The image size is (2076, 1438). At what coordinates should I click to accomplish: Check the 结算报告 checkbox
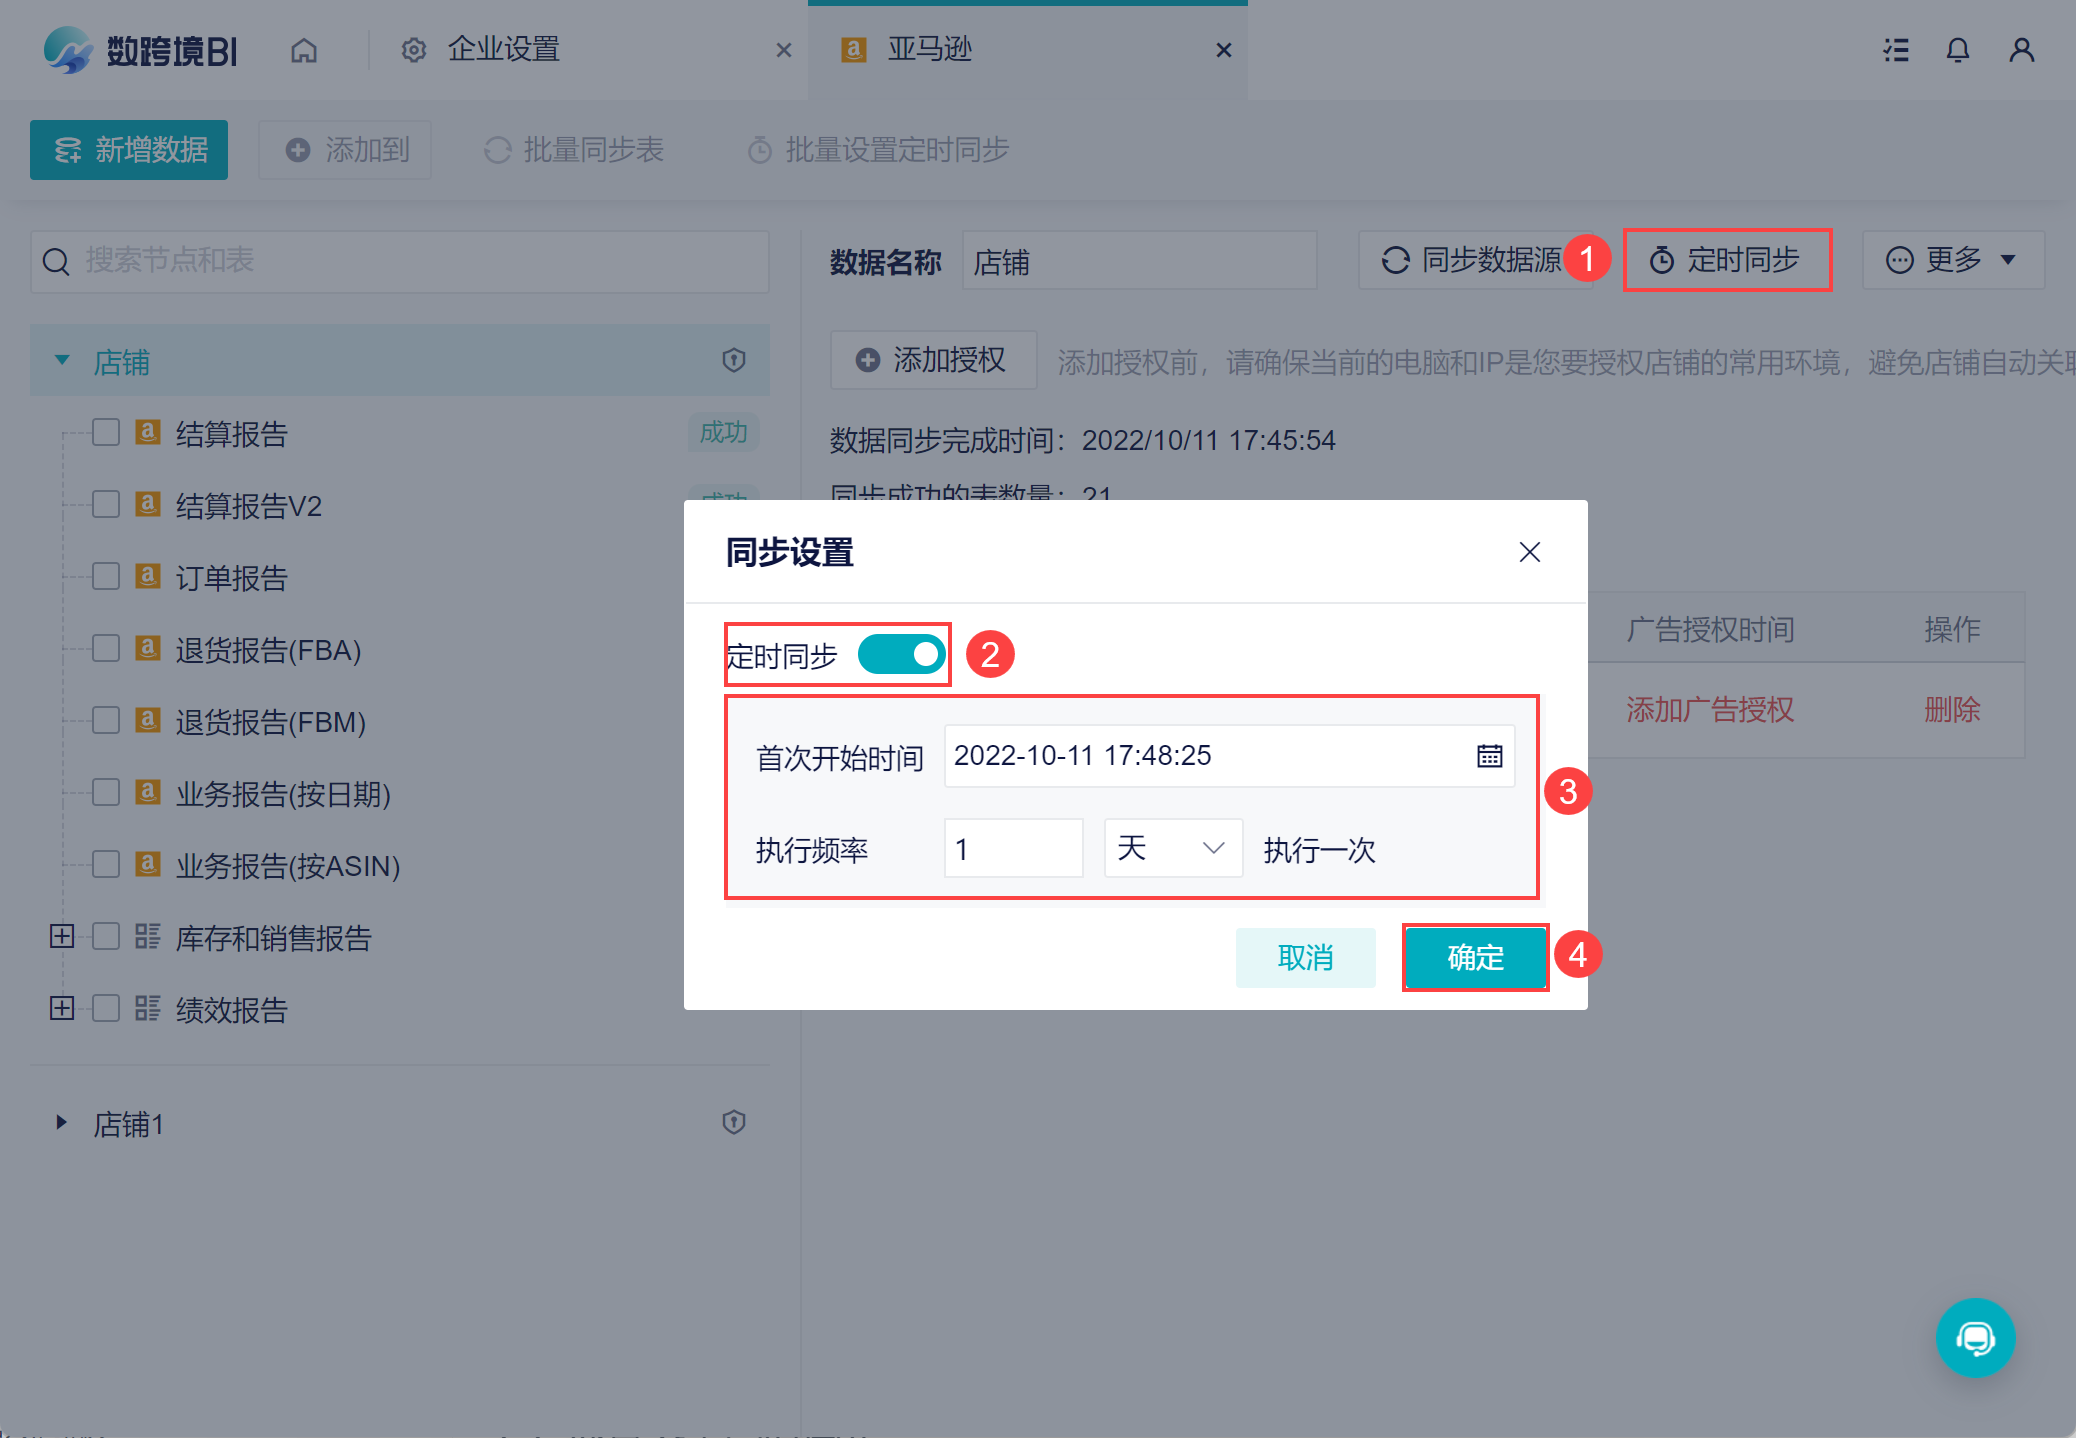(x=106, y=433)
